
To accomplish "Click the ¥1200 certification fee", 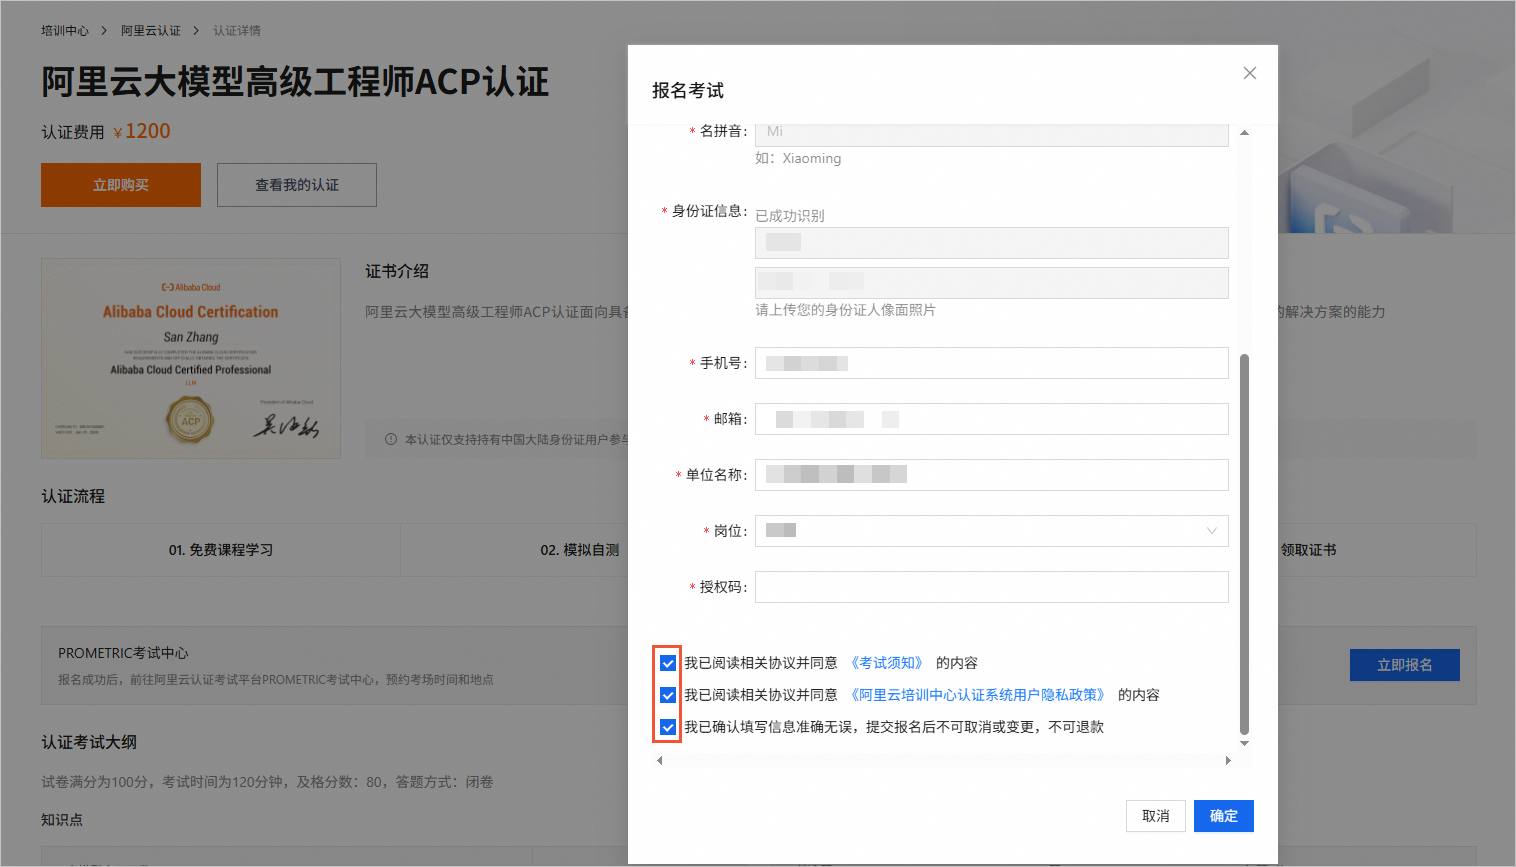I will click(x=142, y=131).
